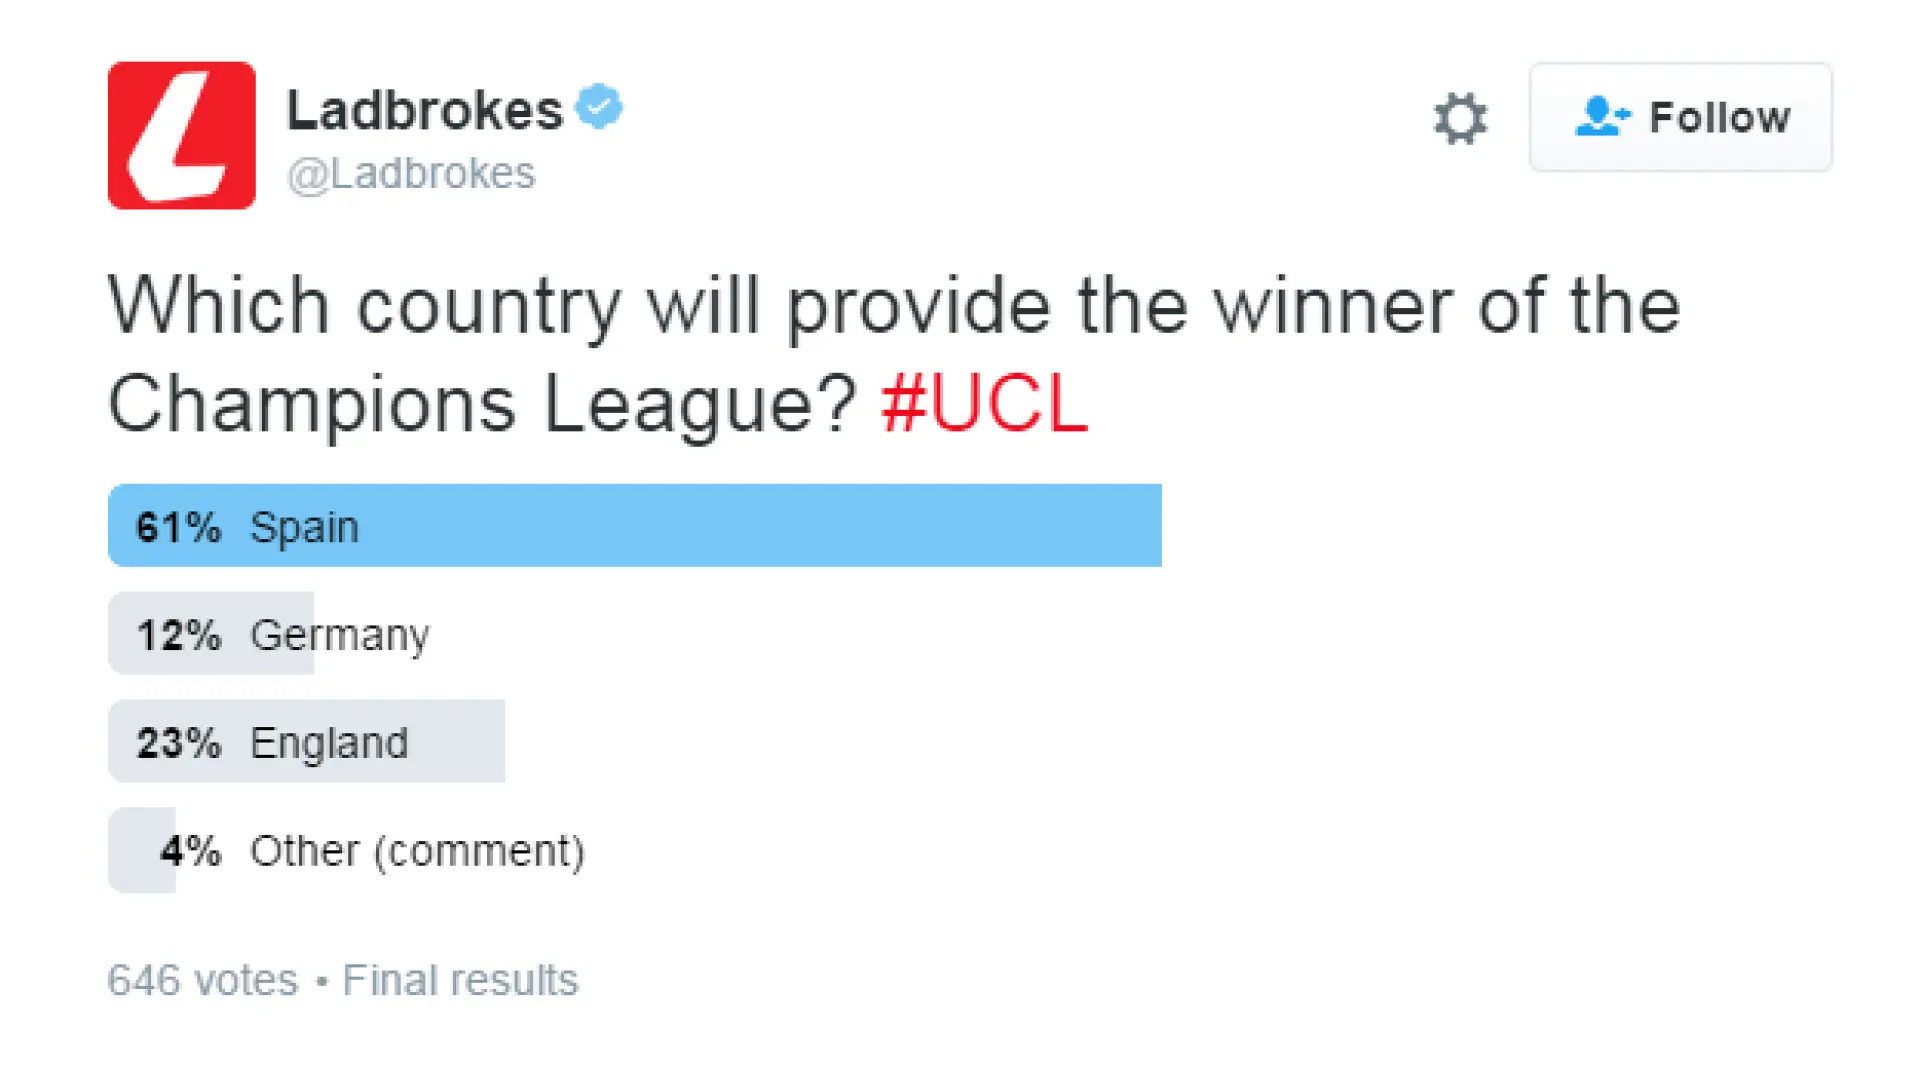Open the #UCL hashtag

pyautogui.click(x=984, y=403)
